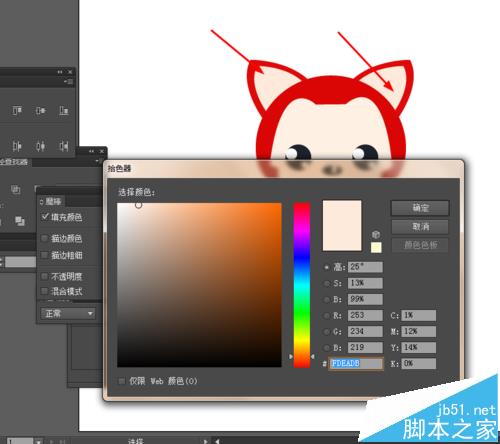Click the small web-safe color swatch

click(376, 247)
